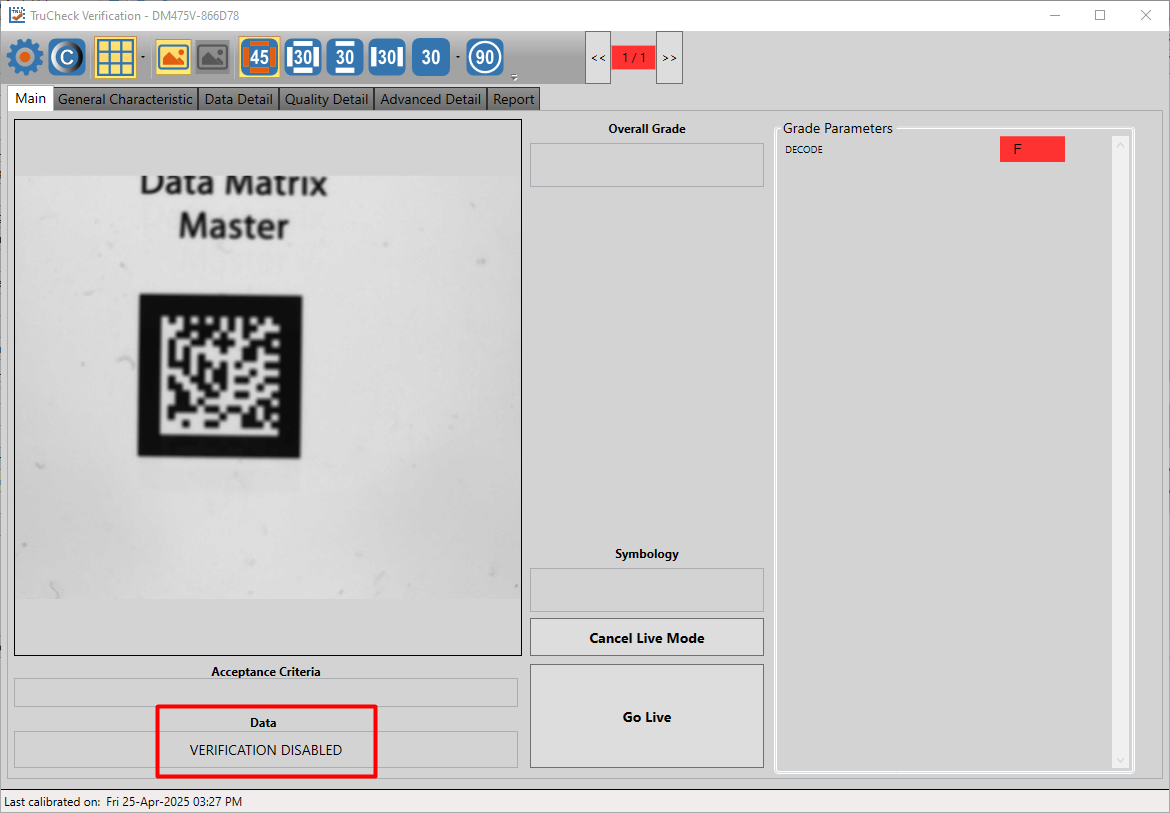Image resolution: width=1170 pixels, height=813 pixels.
Task: Switch to the Data Detail tab
Action: (x=238, y=99)
